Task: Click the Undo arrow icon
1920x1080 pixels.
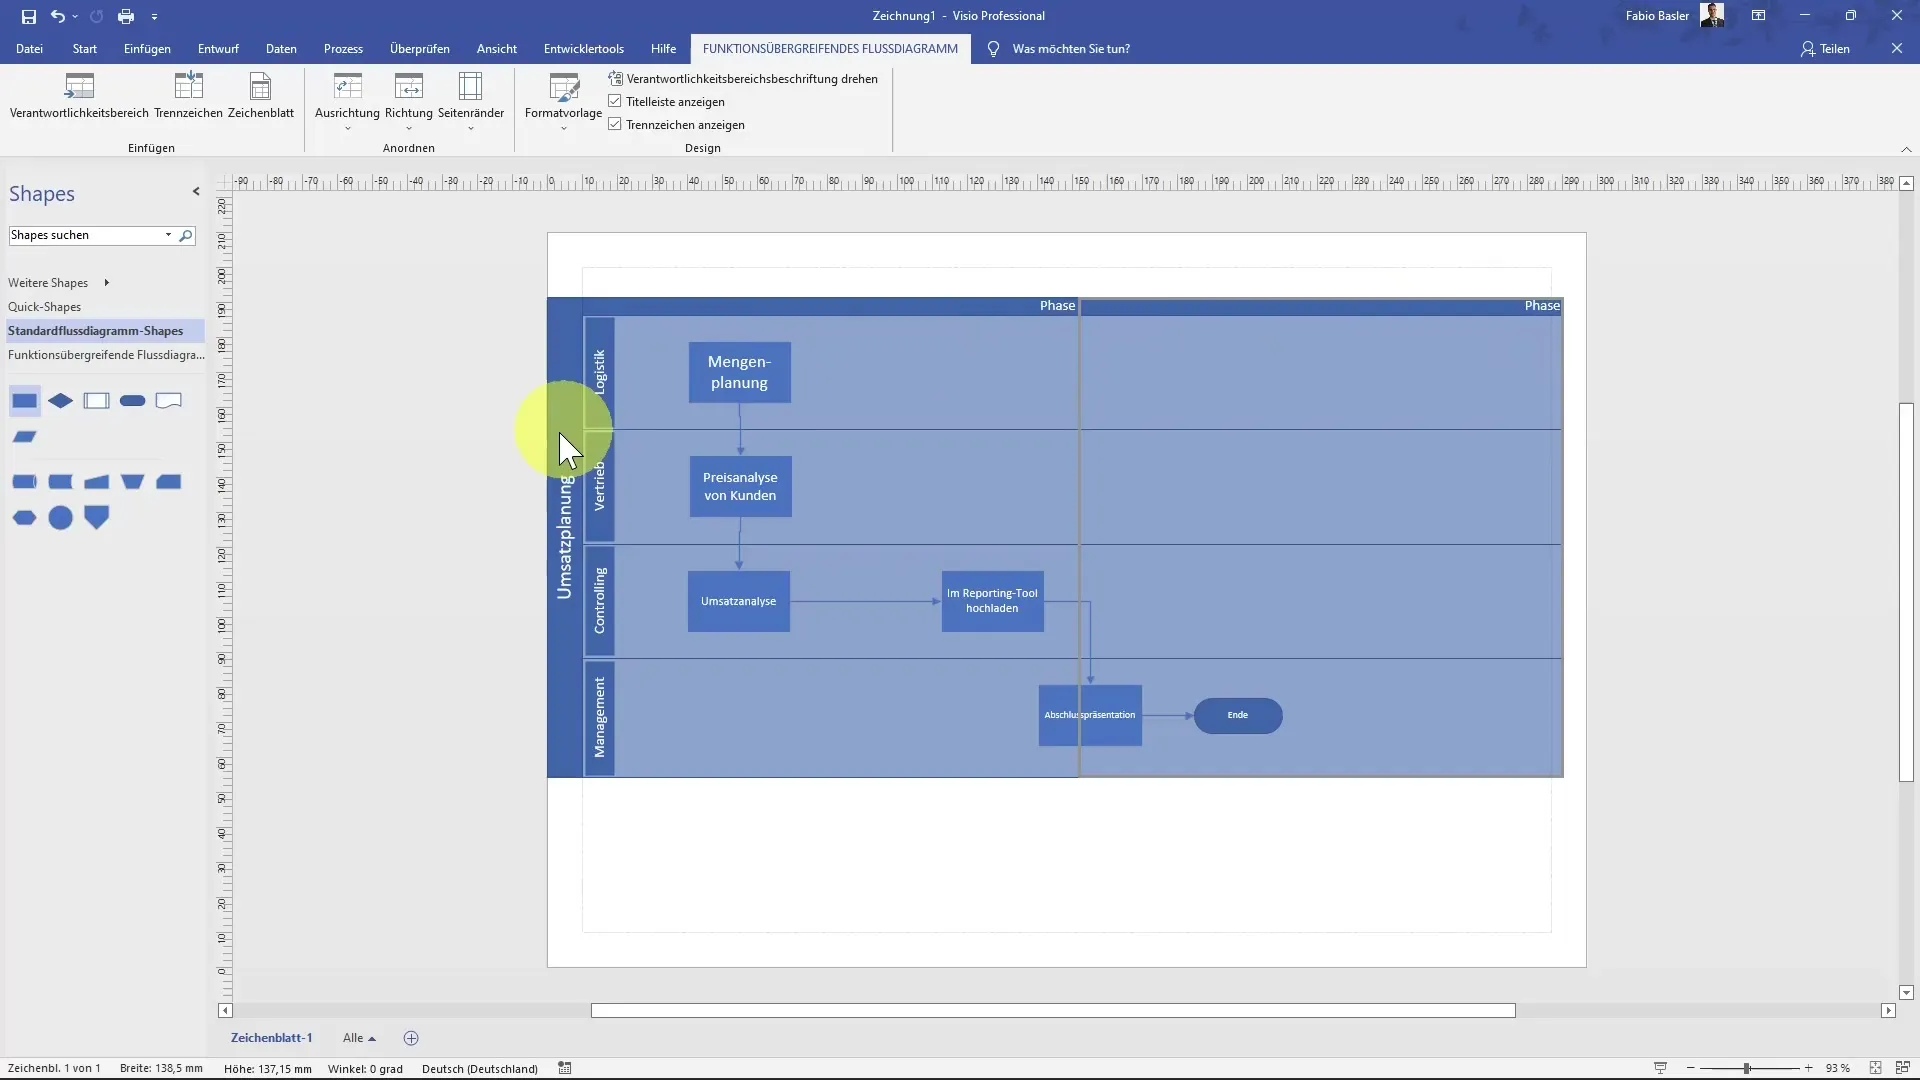Action: point(58,16)
